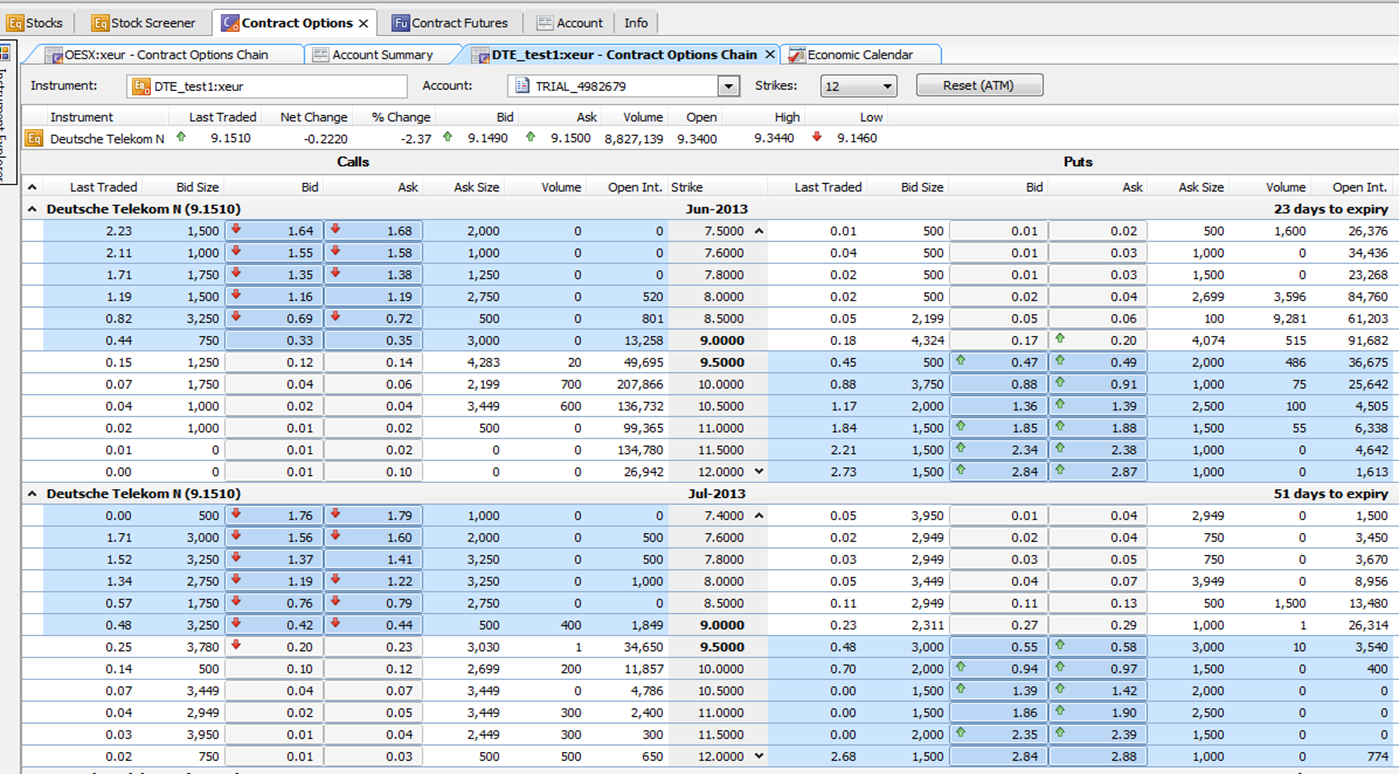The height and width of the screenshot is (774, 1399).
Task: Click Jun-2013 7.5000 call bid 1.64
Action: pos(274,231)
